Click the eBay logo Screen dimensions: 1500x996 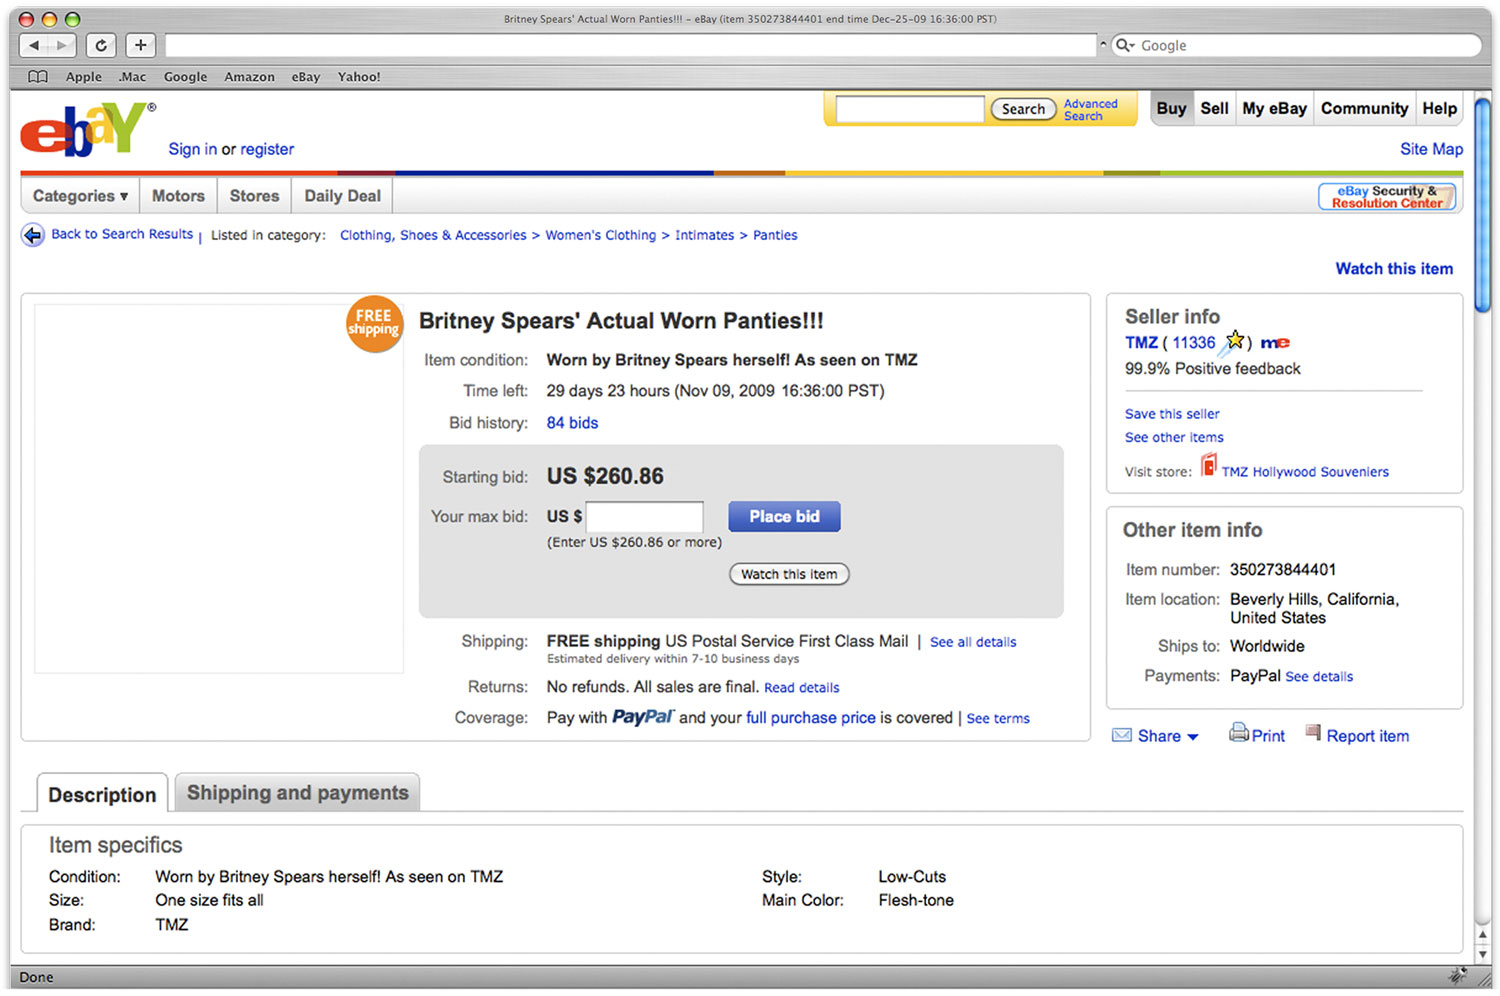88,130
